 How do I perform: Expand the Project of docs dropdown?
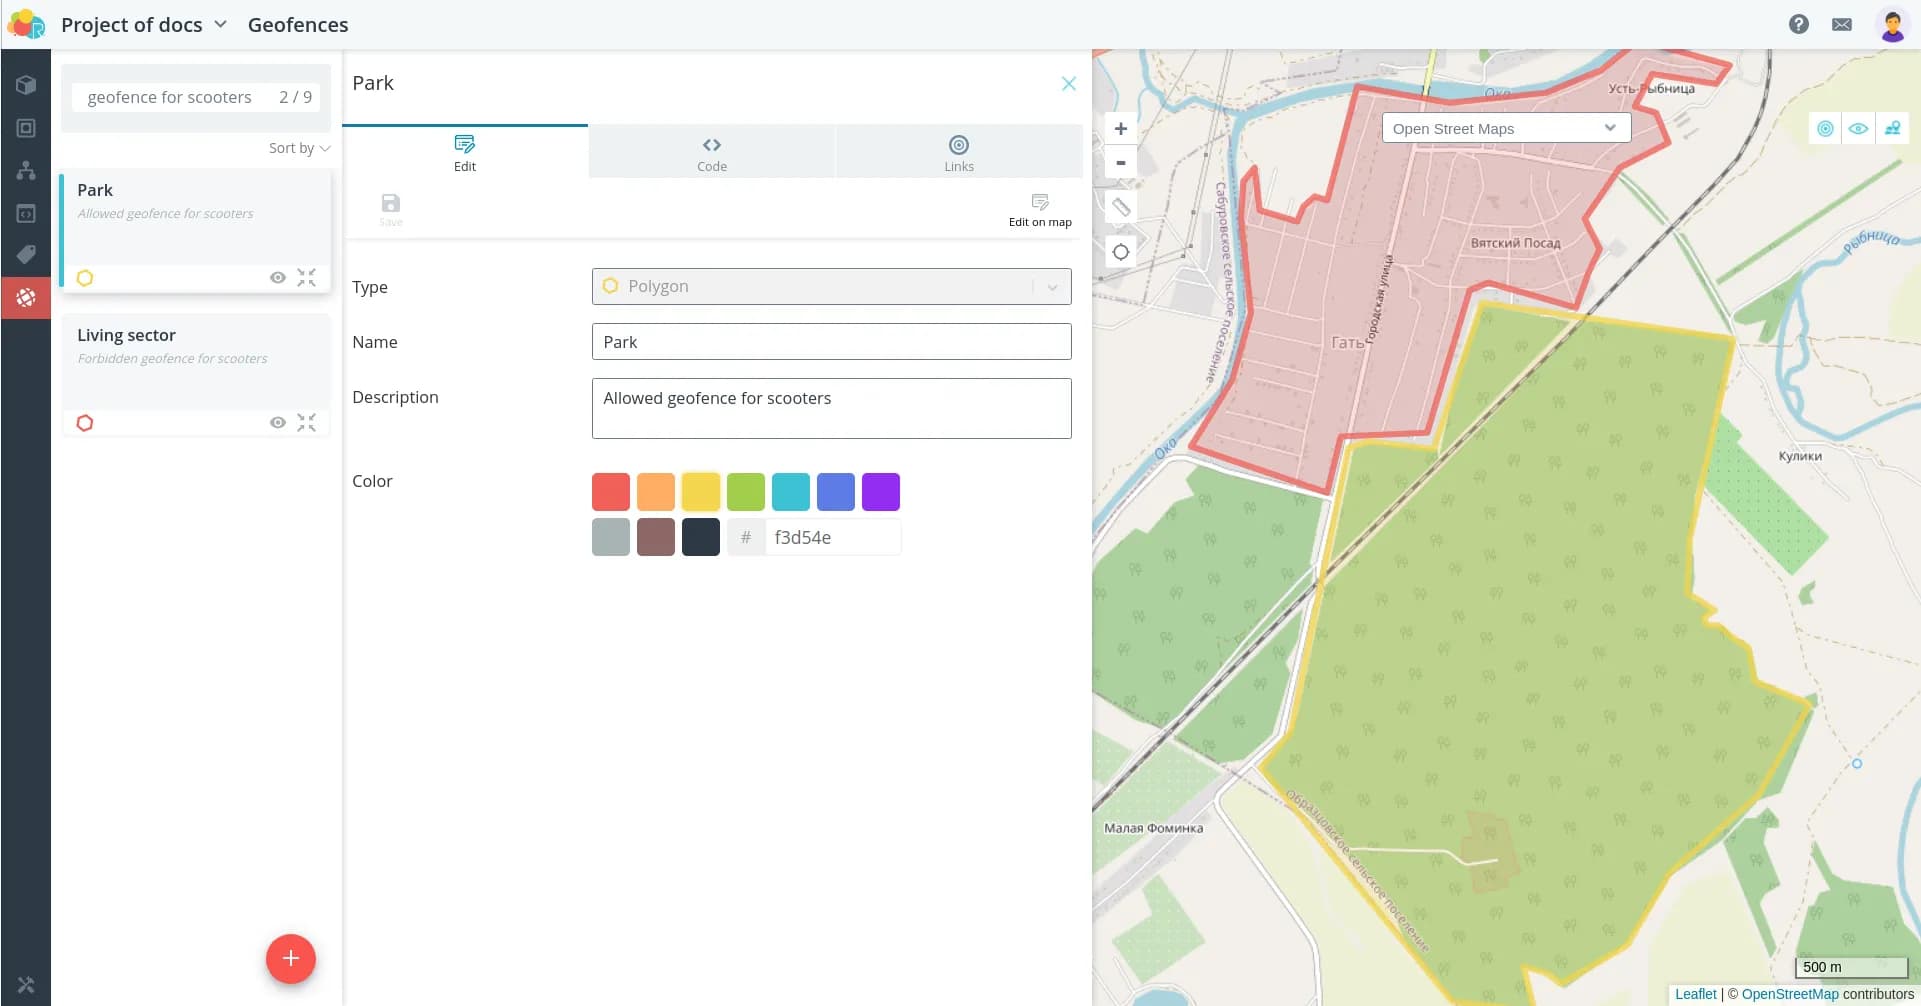point(220,24)
